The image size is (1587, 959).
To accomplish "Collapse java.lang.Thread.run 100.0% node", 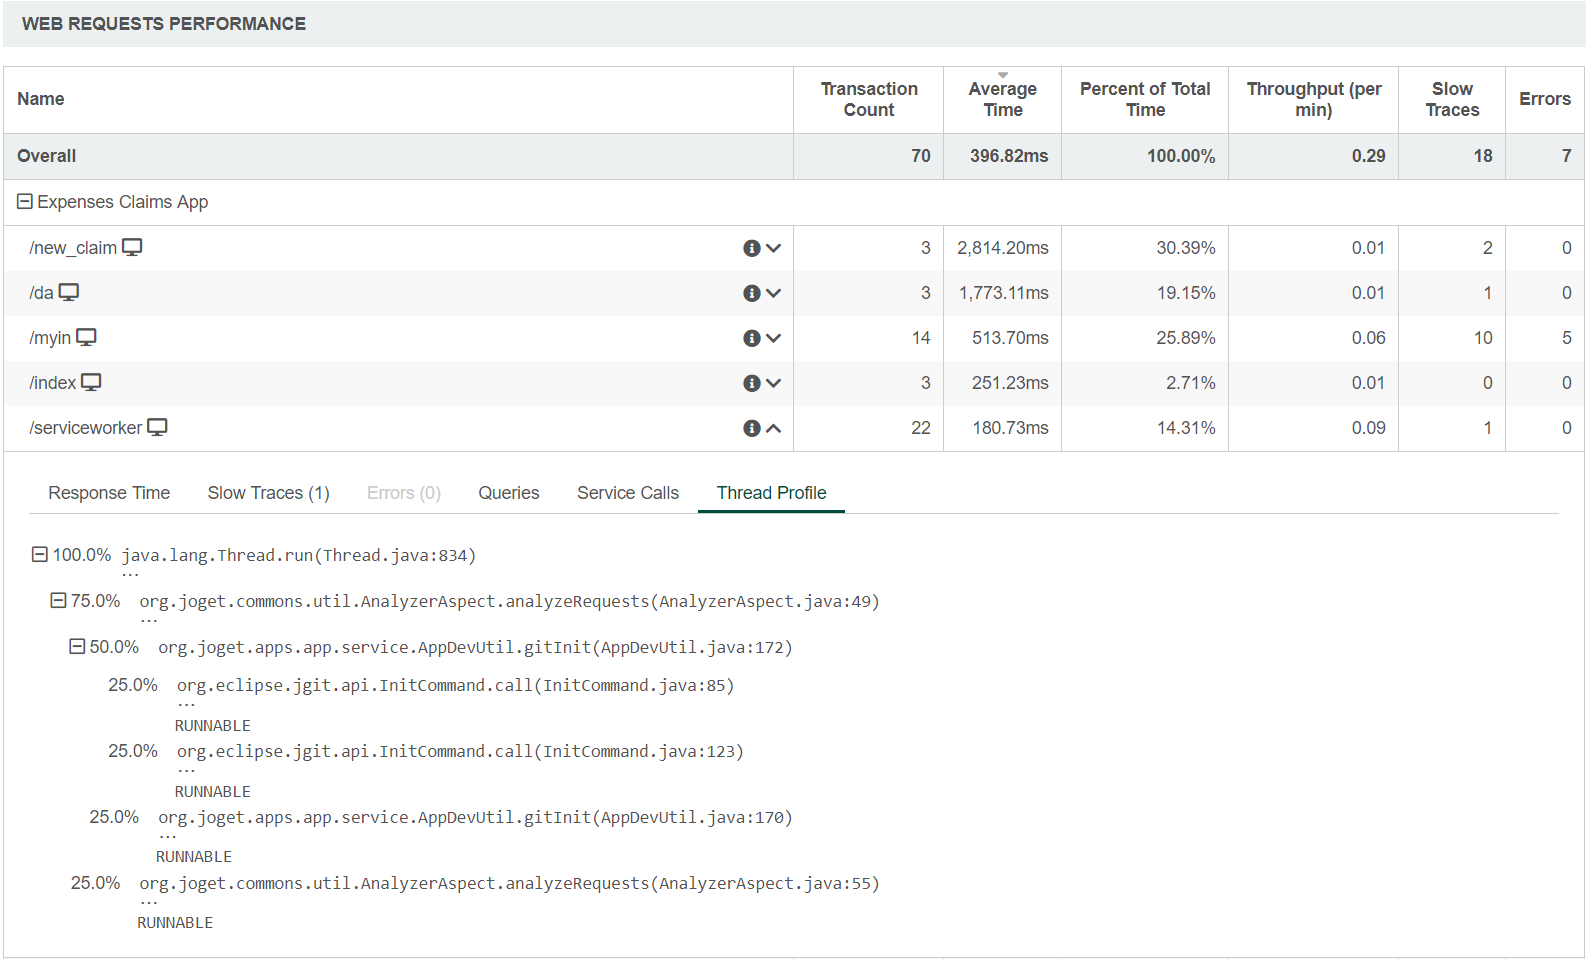I will 40,554.
